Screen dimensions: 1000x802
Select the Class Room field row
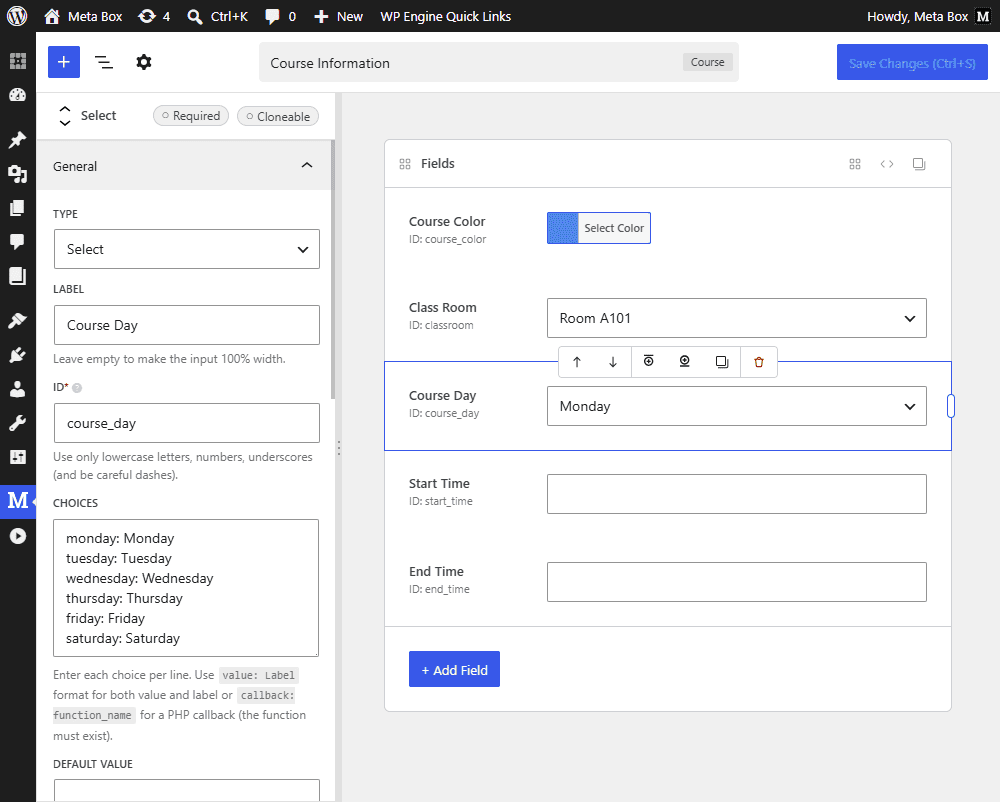668,317
